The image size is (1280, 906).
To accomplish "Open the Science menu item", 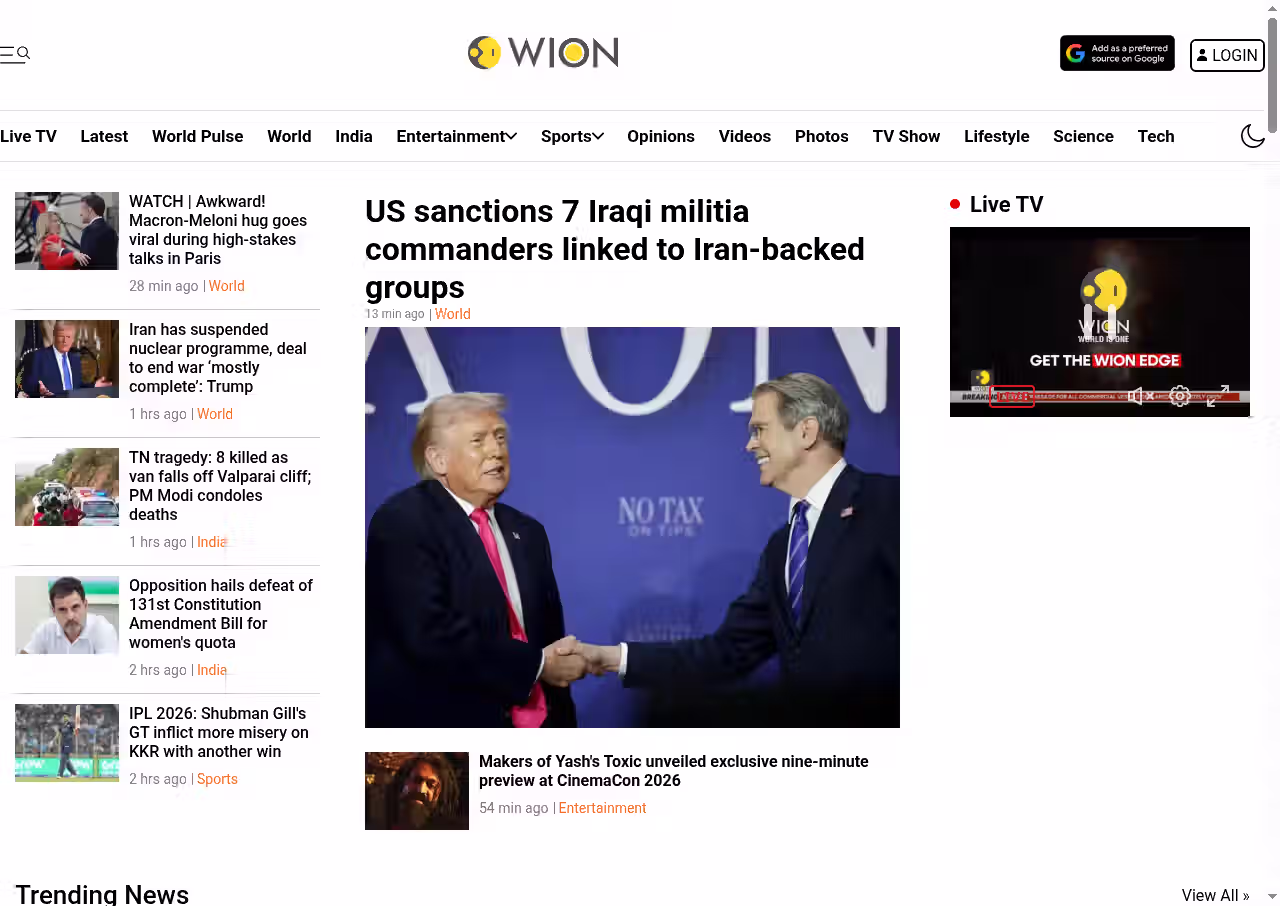I will (x=1083, y=136).
